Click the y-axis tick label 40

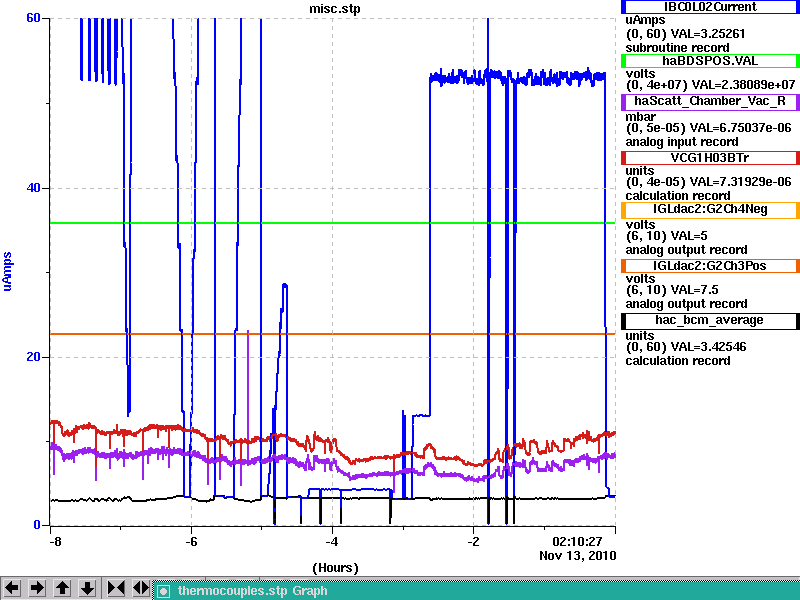pyautogui.click(x=33, y=188)
